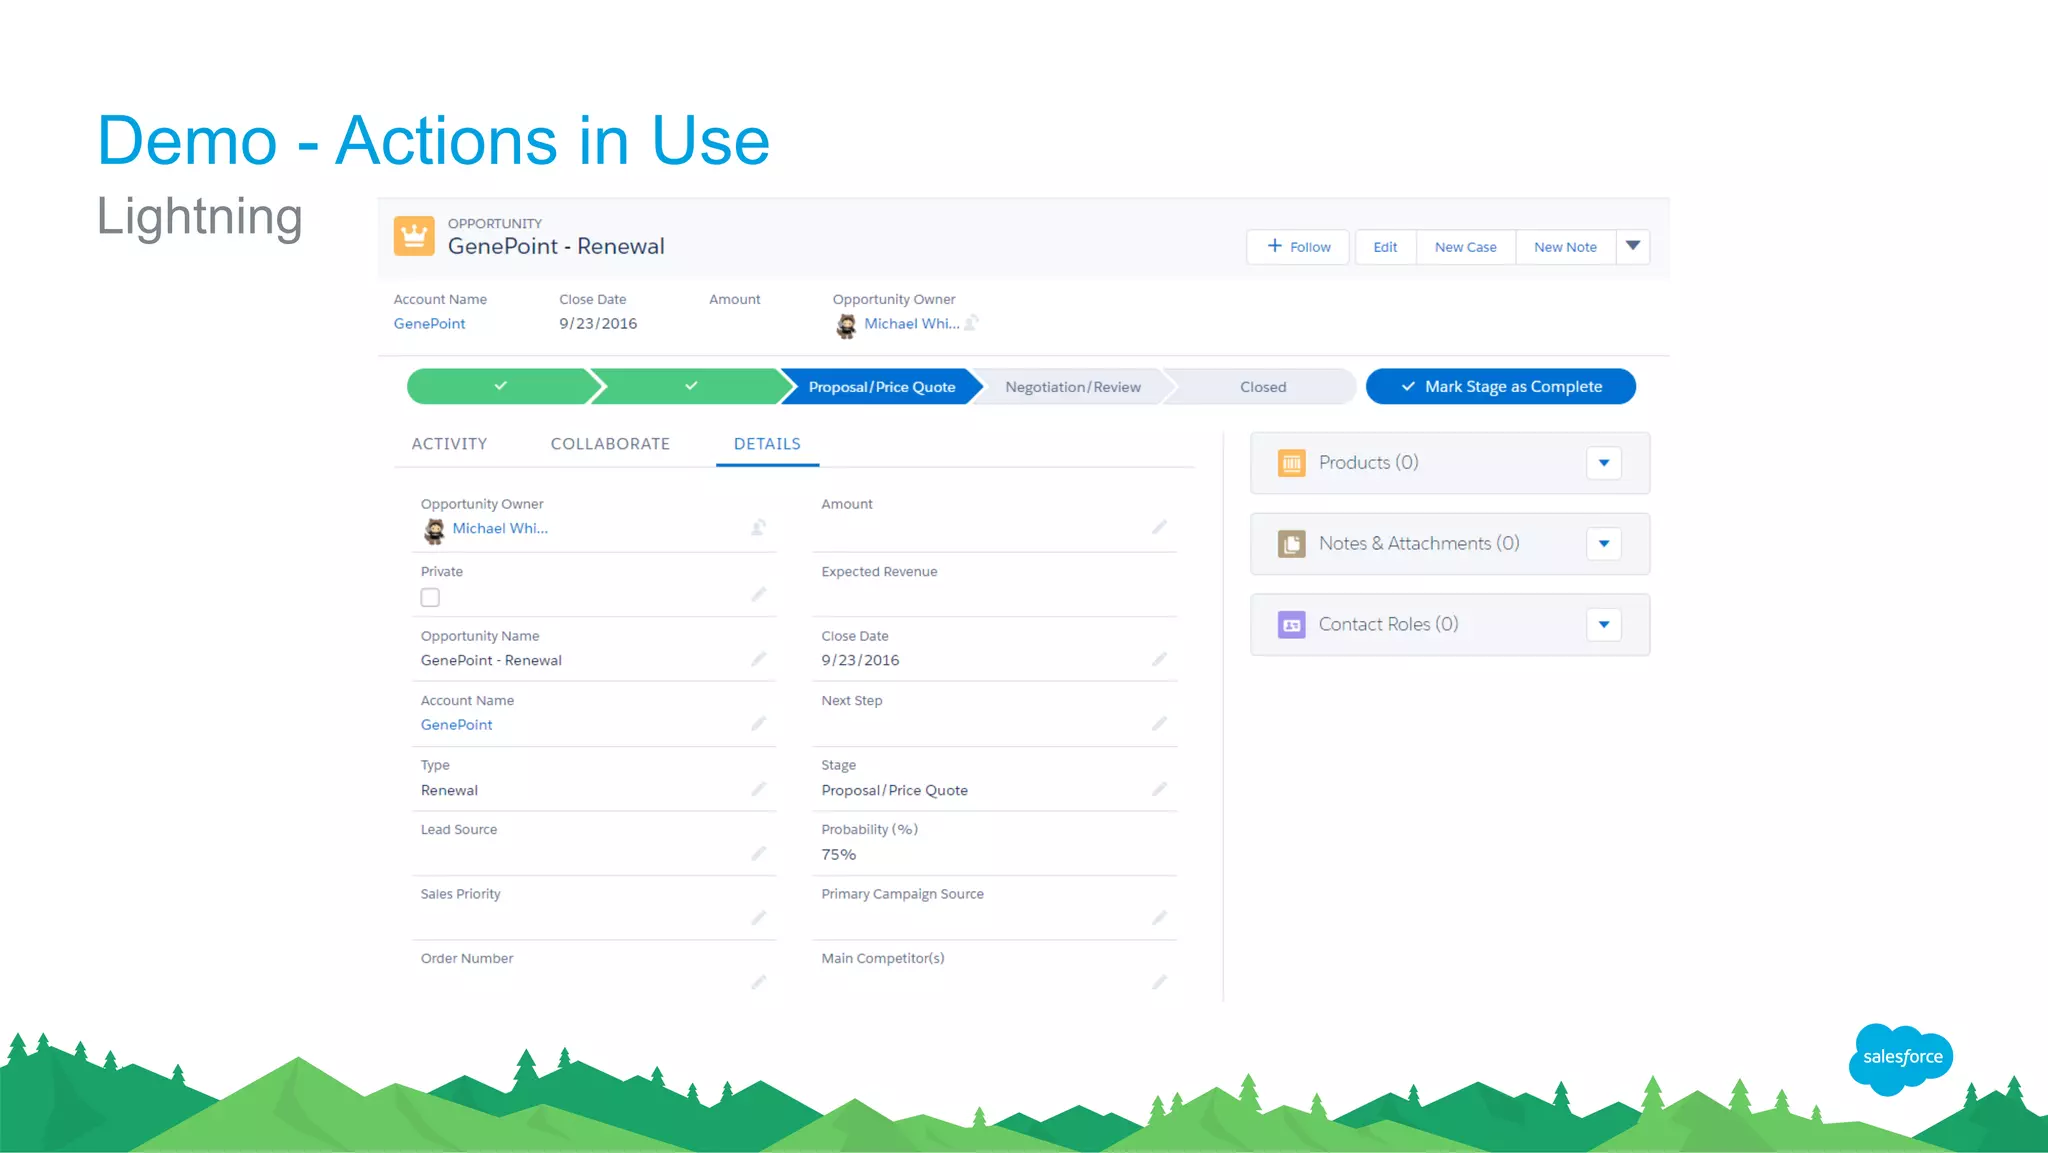This screenshot has height=1153, width=2048.
Task: Click change owner icon in header
Action: coord(971,323)
